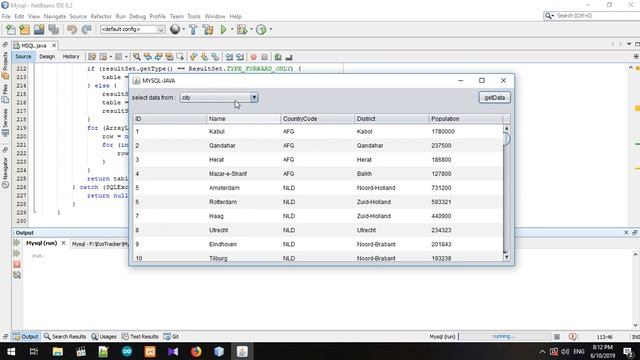The image size is (640, 360).
Task: Click the getData button
Action: 495,98
